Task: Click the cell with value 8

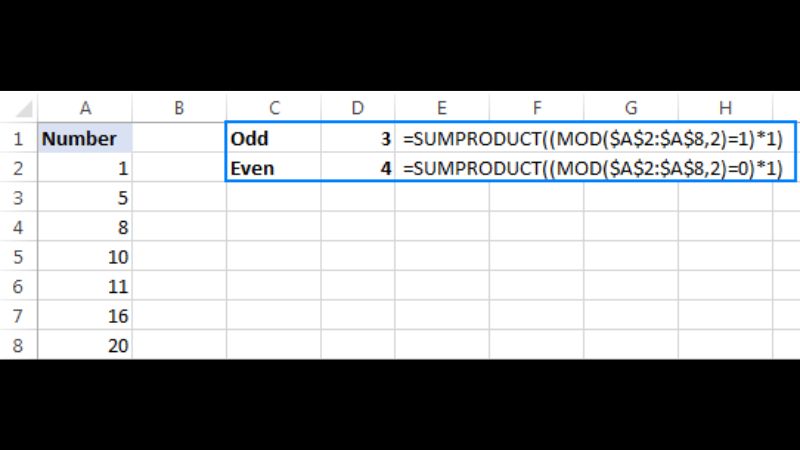Action: click(85, 228)
